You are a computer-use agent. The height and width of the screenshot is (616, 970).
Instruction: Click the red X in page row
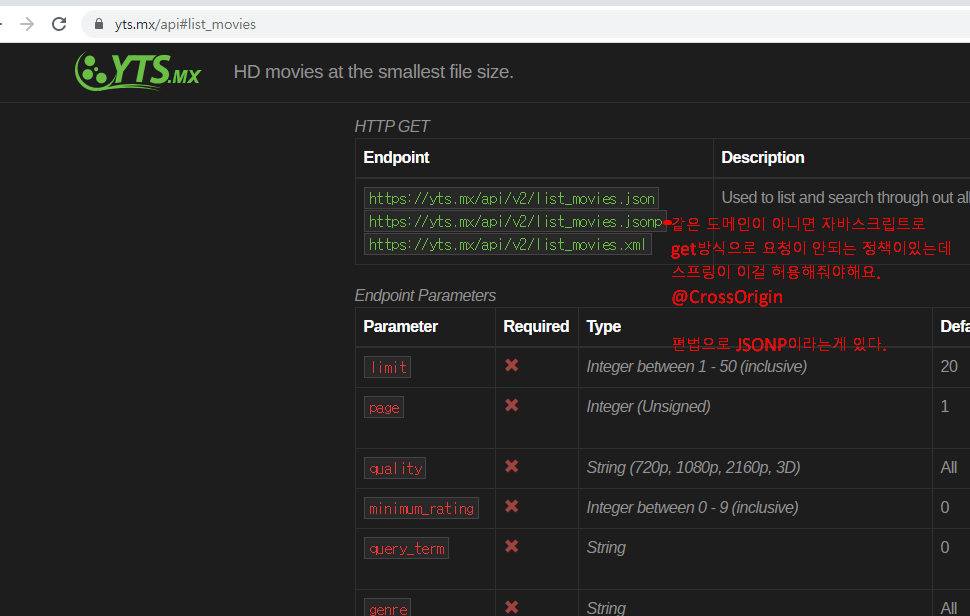coord(512,406)
